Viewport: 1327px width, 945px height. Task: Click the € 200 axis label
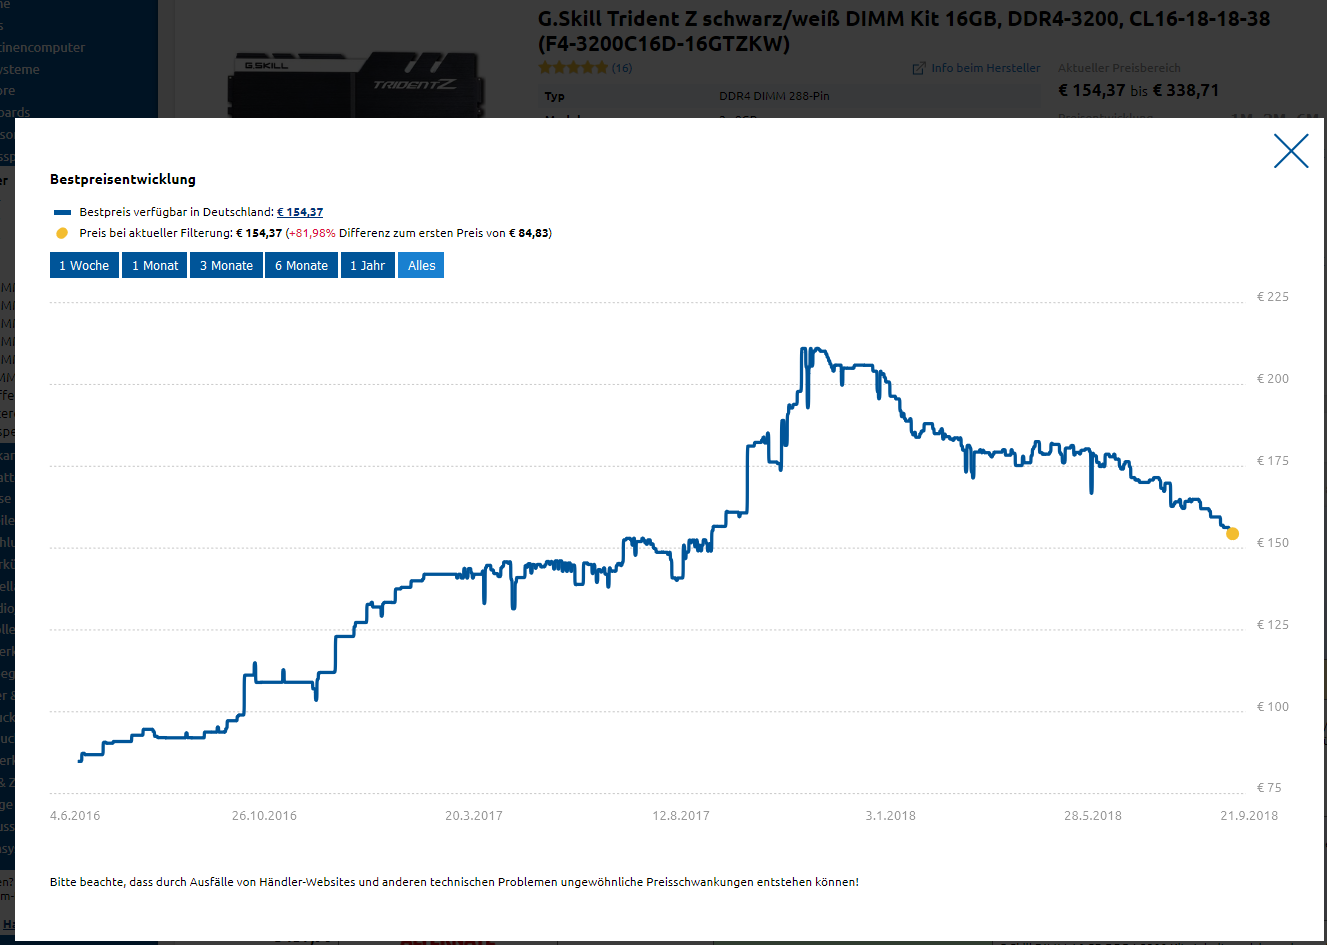[x=1272, y=379]
